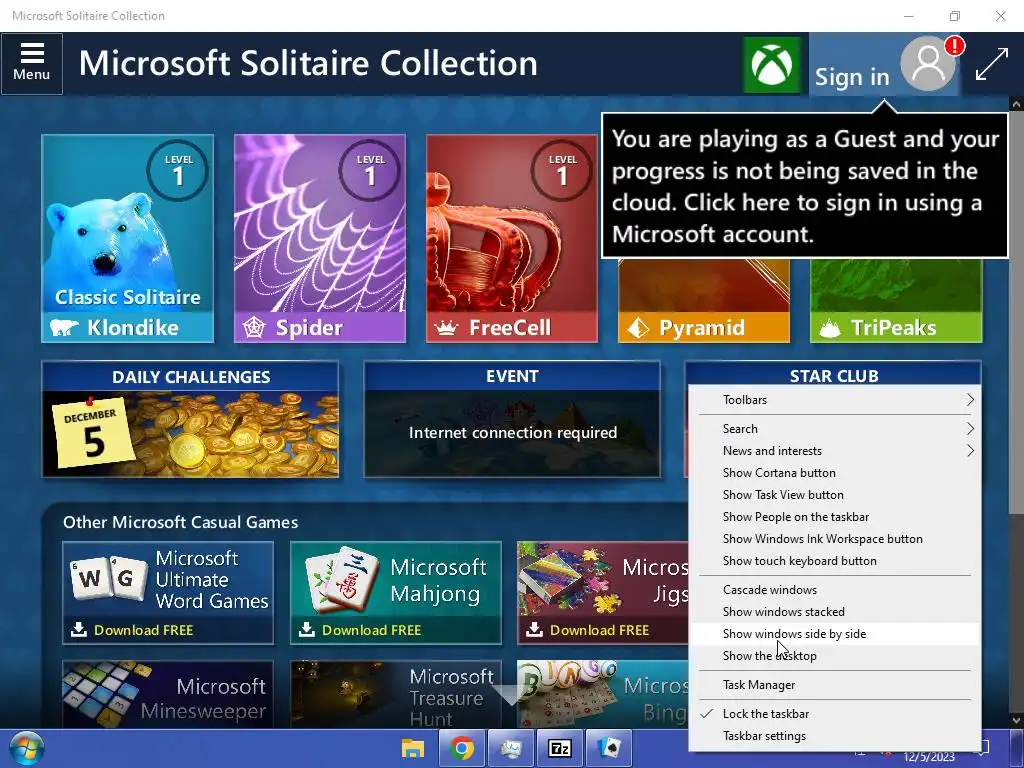
Task: Select Show the desktop
Action: (835, 656)
